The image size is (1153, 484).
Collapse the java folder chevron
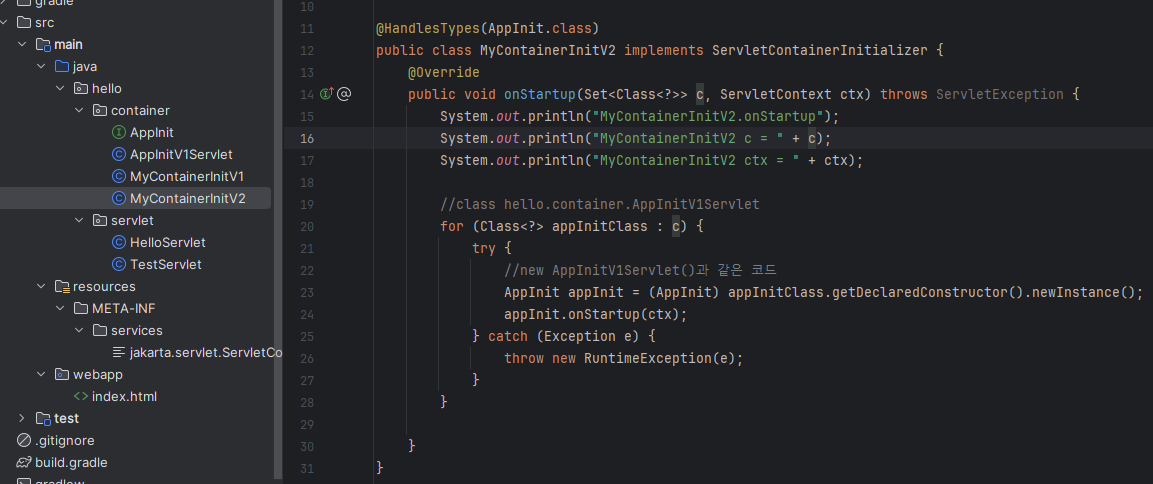[x=41, y=67]
